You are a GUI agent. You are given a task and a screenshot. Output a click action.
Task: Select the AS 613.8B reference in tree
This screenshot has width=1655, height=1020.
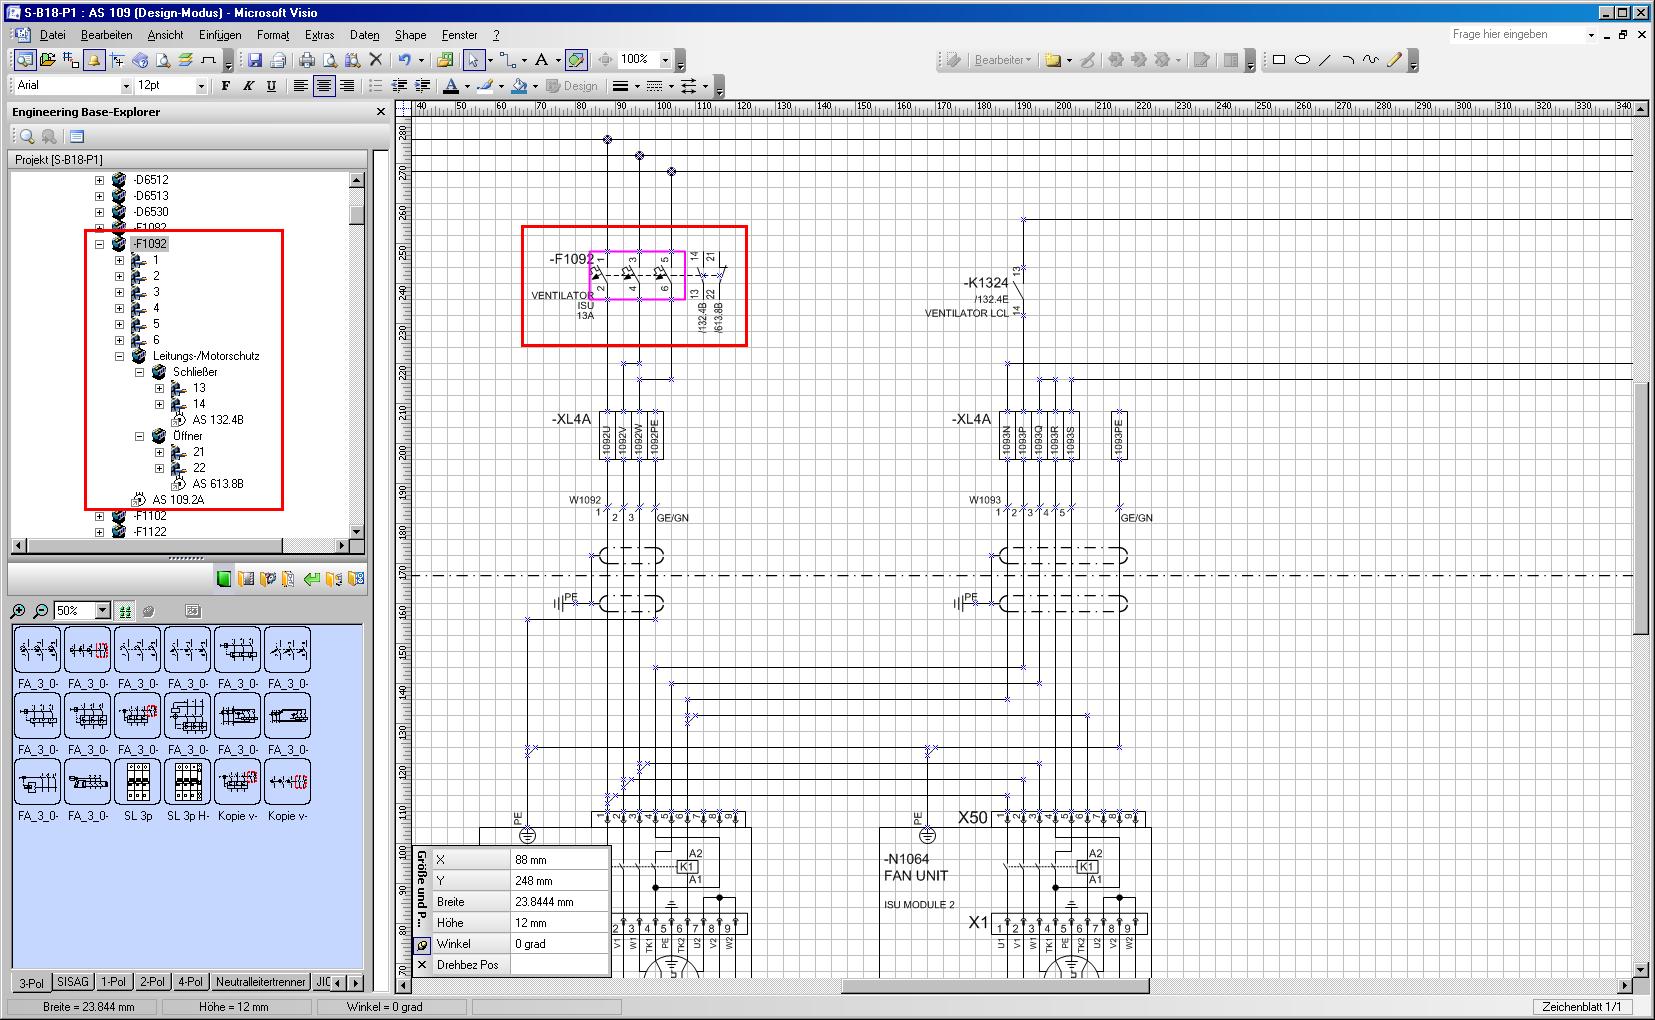[218, 484]
